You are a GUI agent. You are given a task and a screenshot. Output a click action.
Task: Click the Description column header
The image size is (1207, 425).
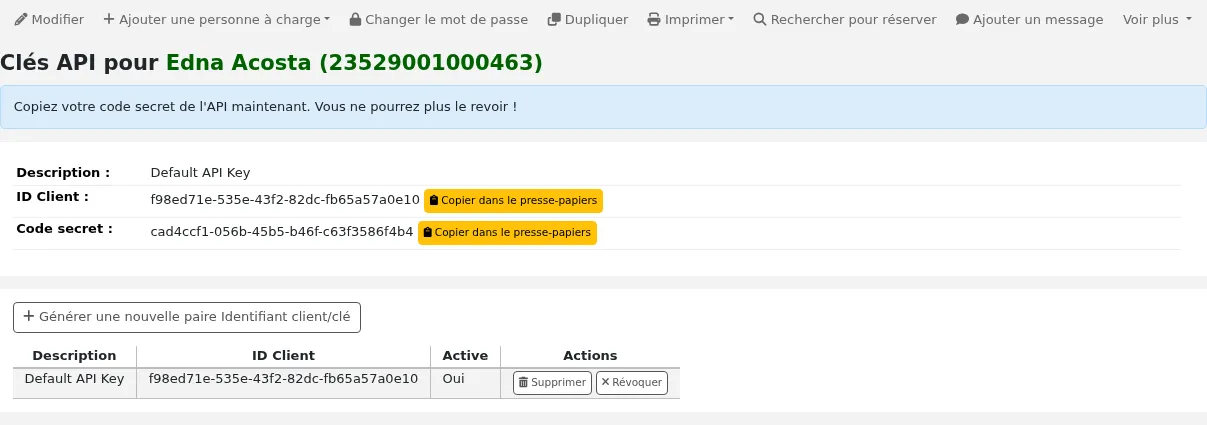74,355
